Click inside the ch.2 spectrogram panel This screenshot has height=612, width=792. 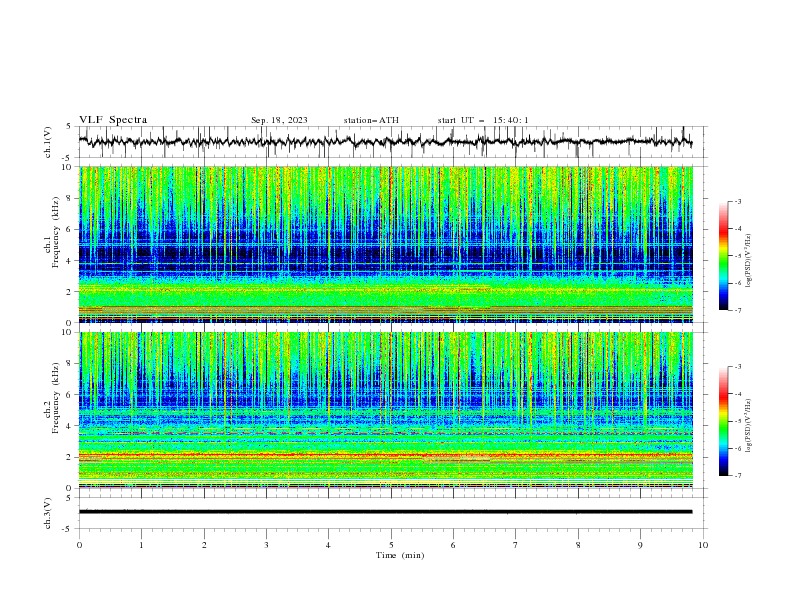coord(386,410)
